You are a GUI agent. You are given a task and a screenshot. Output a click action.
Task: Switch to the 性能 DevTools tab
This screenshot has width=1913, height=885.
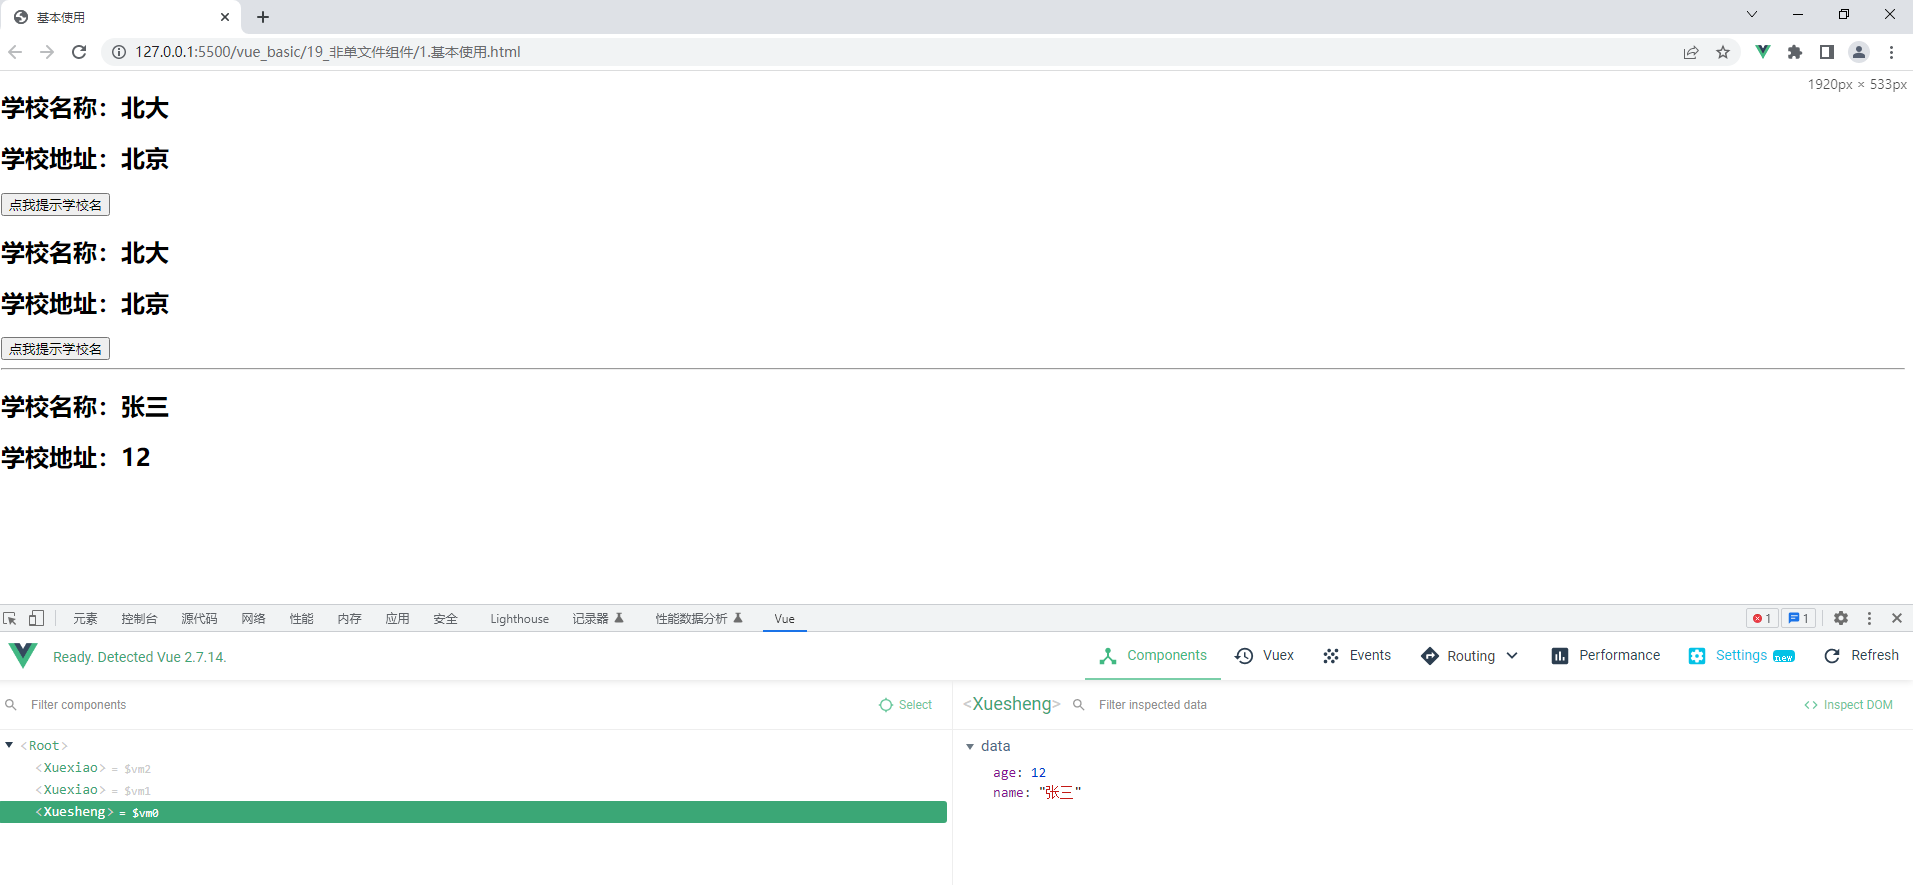(302, 619)
